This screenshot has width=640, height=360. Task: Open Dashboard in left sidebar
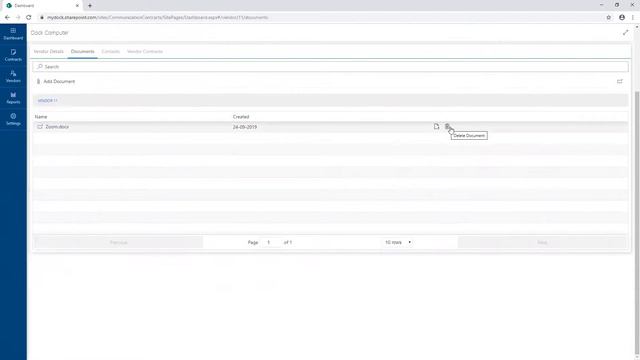(13, 34)
